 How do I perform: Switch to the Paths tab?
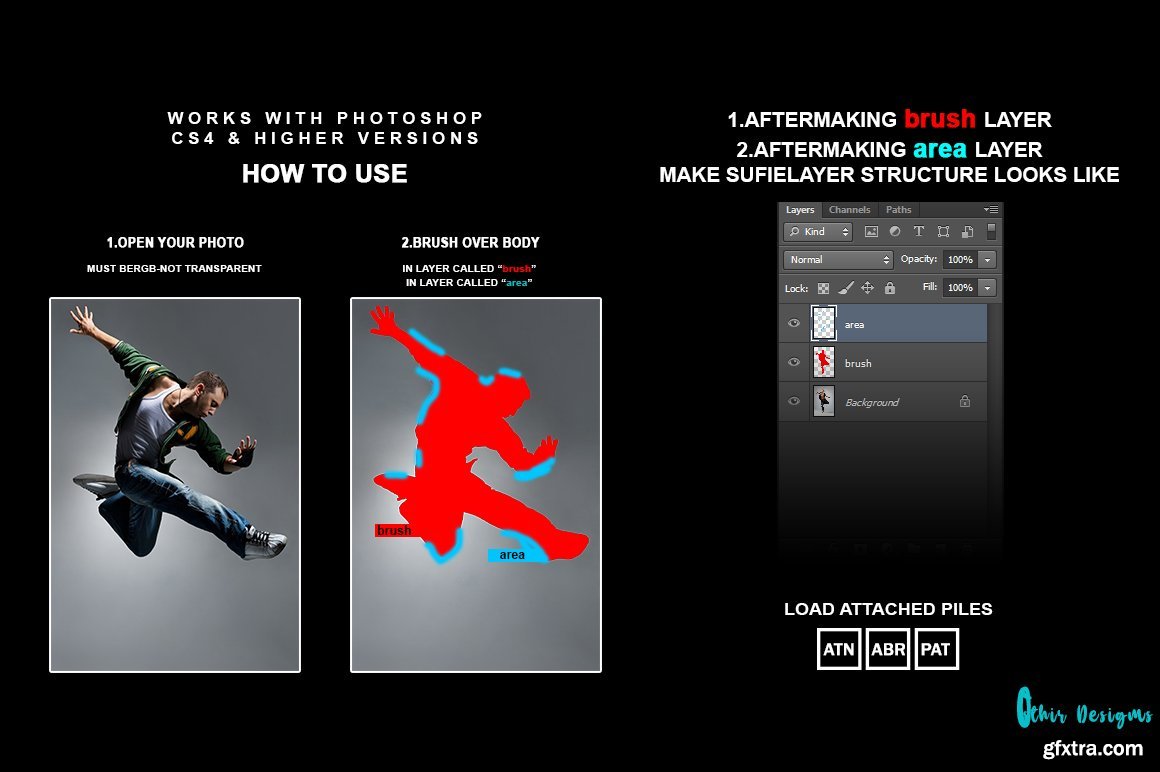[899, 210]
